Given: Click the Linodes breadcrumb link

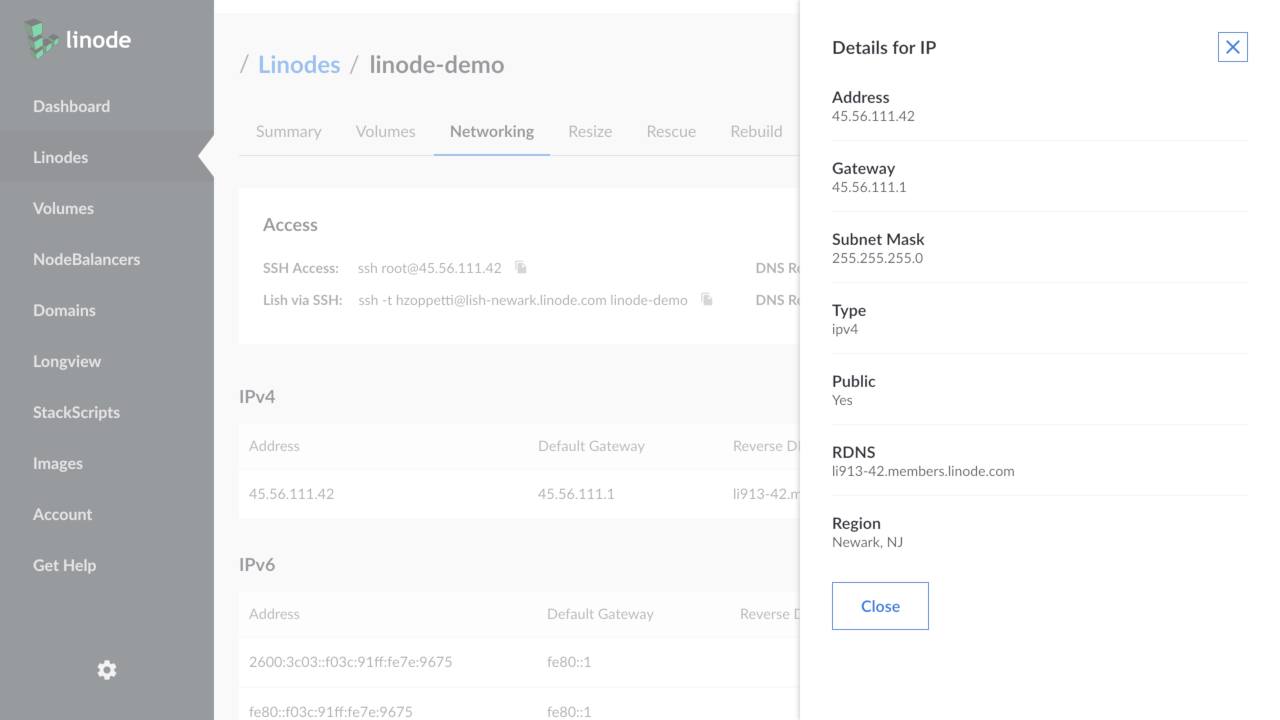Looking at the screenshot, I should click(299, 64).
